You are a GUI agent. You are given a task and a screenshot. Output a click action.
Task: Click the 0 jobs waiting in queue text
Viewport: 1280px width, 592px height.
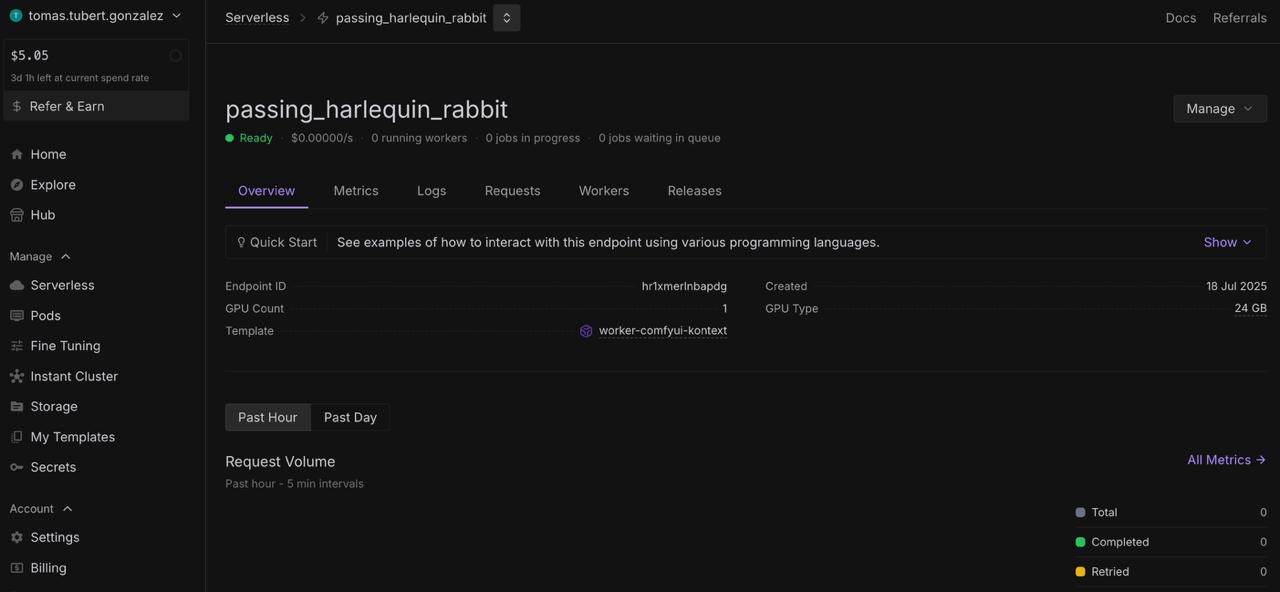pyautogui.click(x=660, y=138)
